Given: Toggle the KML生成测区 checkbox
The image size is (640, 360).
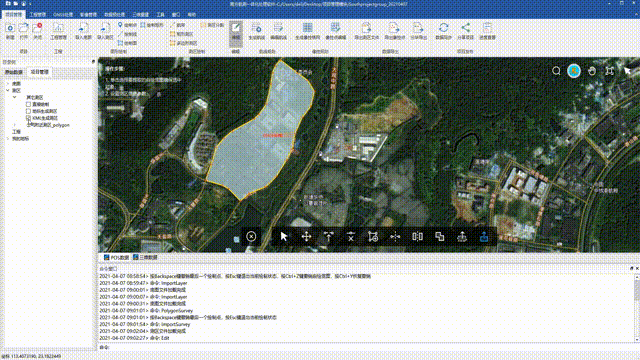Looking at the screenshot, I should [28, 118].
